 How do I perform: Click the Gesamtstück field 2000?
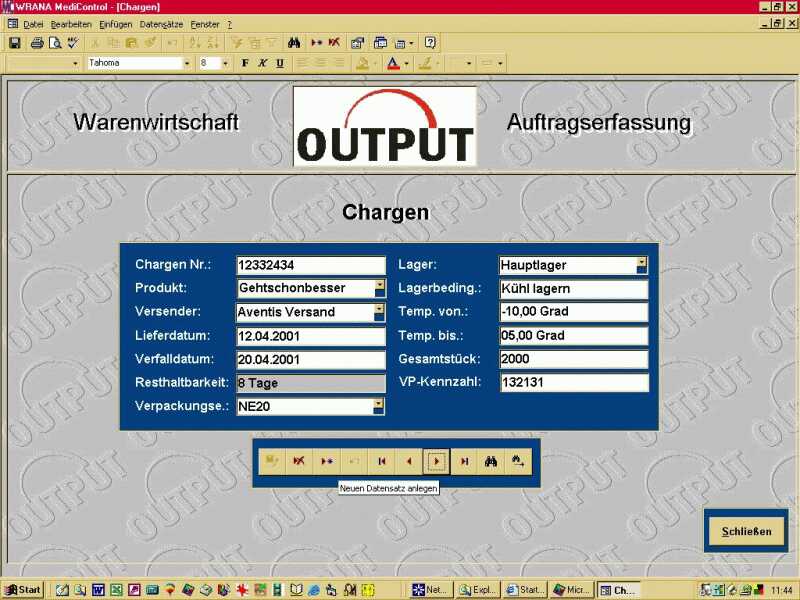[x=574, y=359]
